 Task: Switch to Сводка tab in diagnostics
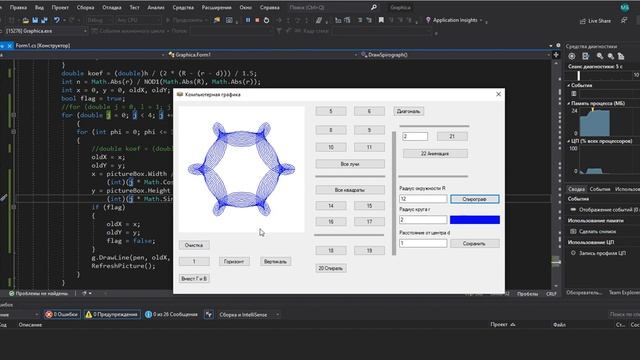coord(576,189)
